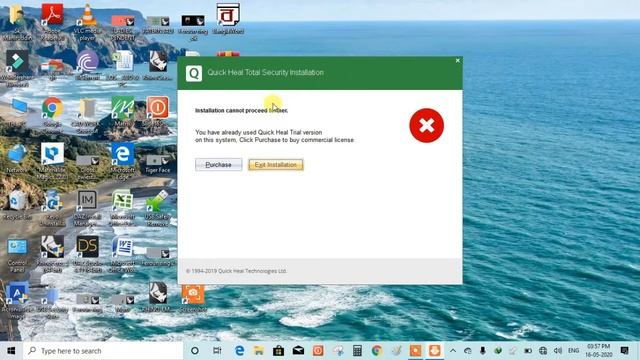Select the Tiger Face desktop file
The height and width of the screenshot is (360, 640).
pyautogui.click(x=158, y=163)
